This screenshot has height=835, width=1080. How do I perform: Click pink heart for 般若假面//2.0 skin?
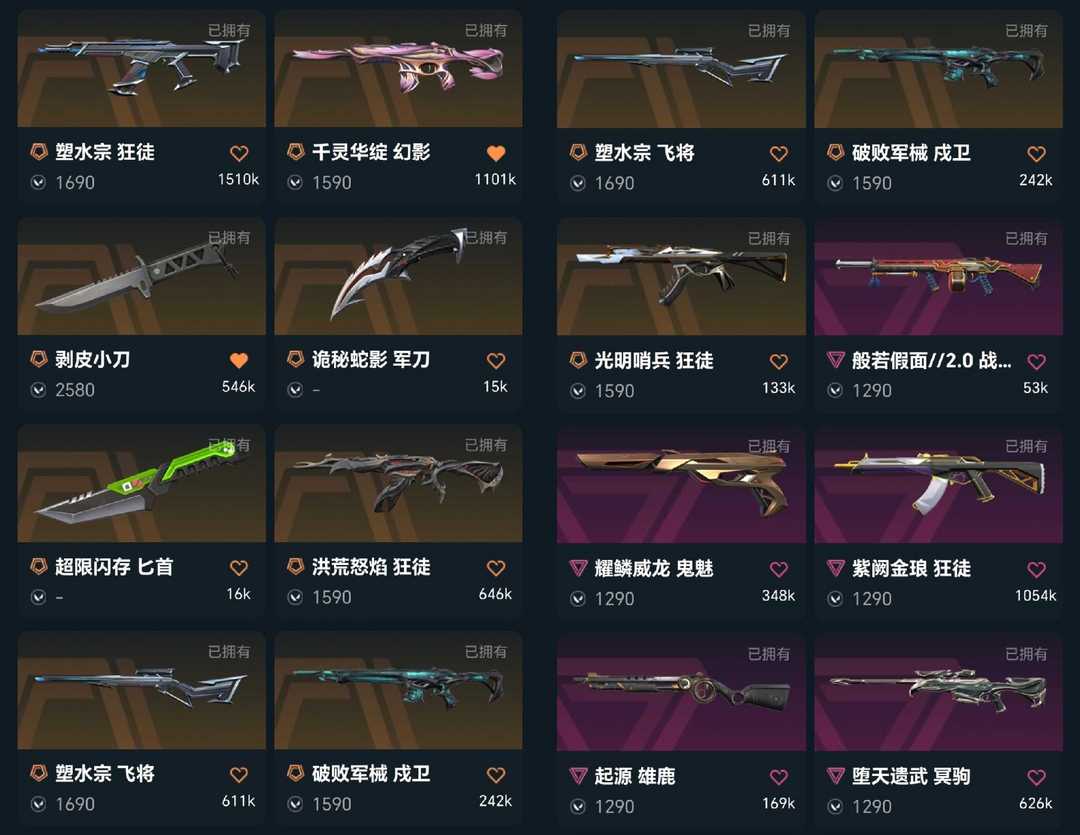point(1037,361)
